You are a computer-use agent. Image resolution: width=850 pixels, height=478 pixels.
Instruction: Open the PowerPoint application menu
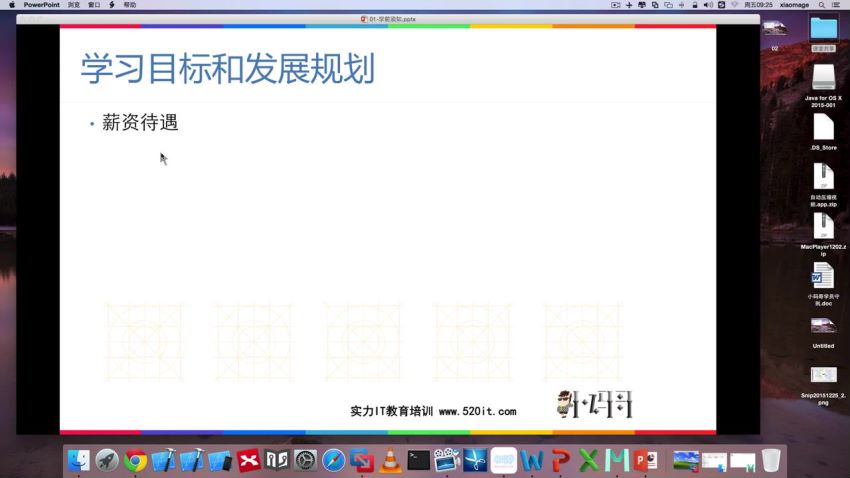tap(41, 5)
